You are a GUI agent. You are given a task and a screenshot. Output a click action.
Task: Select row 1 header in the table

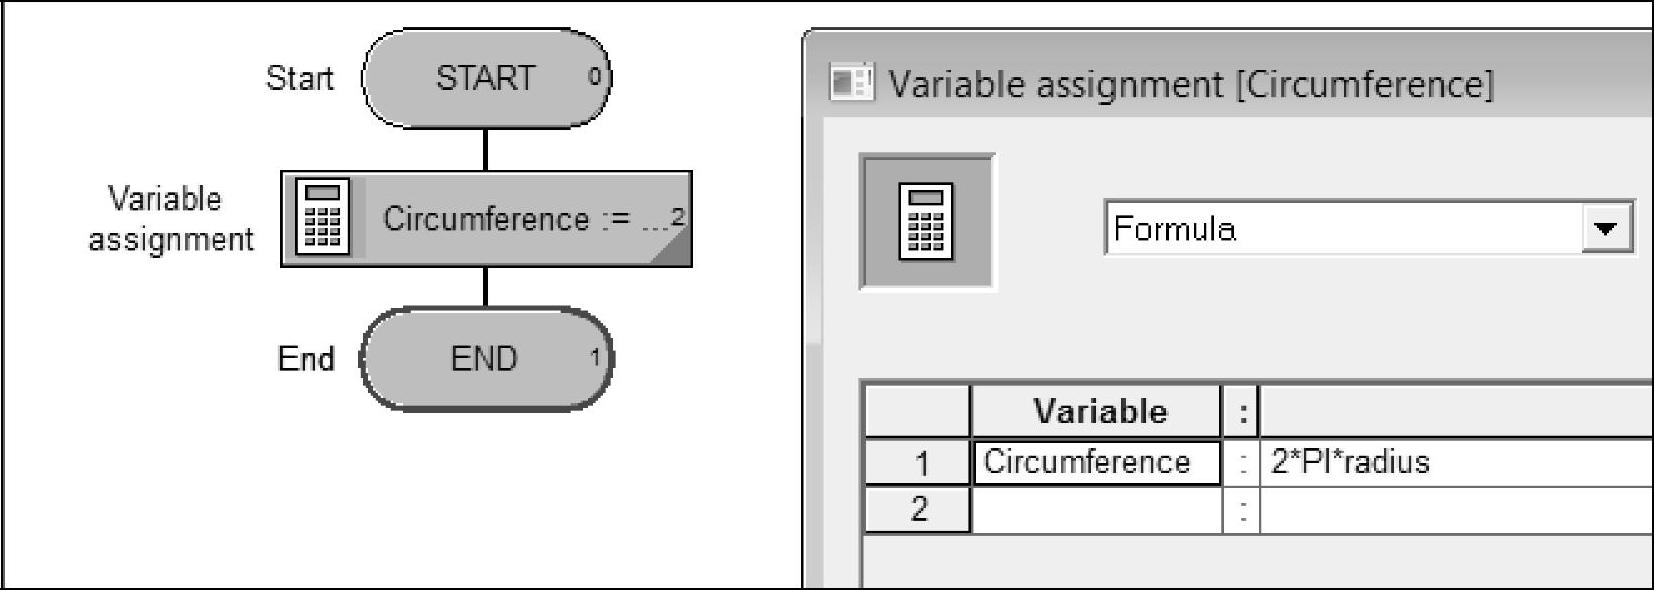click(x=918, y=463)
